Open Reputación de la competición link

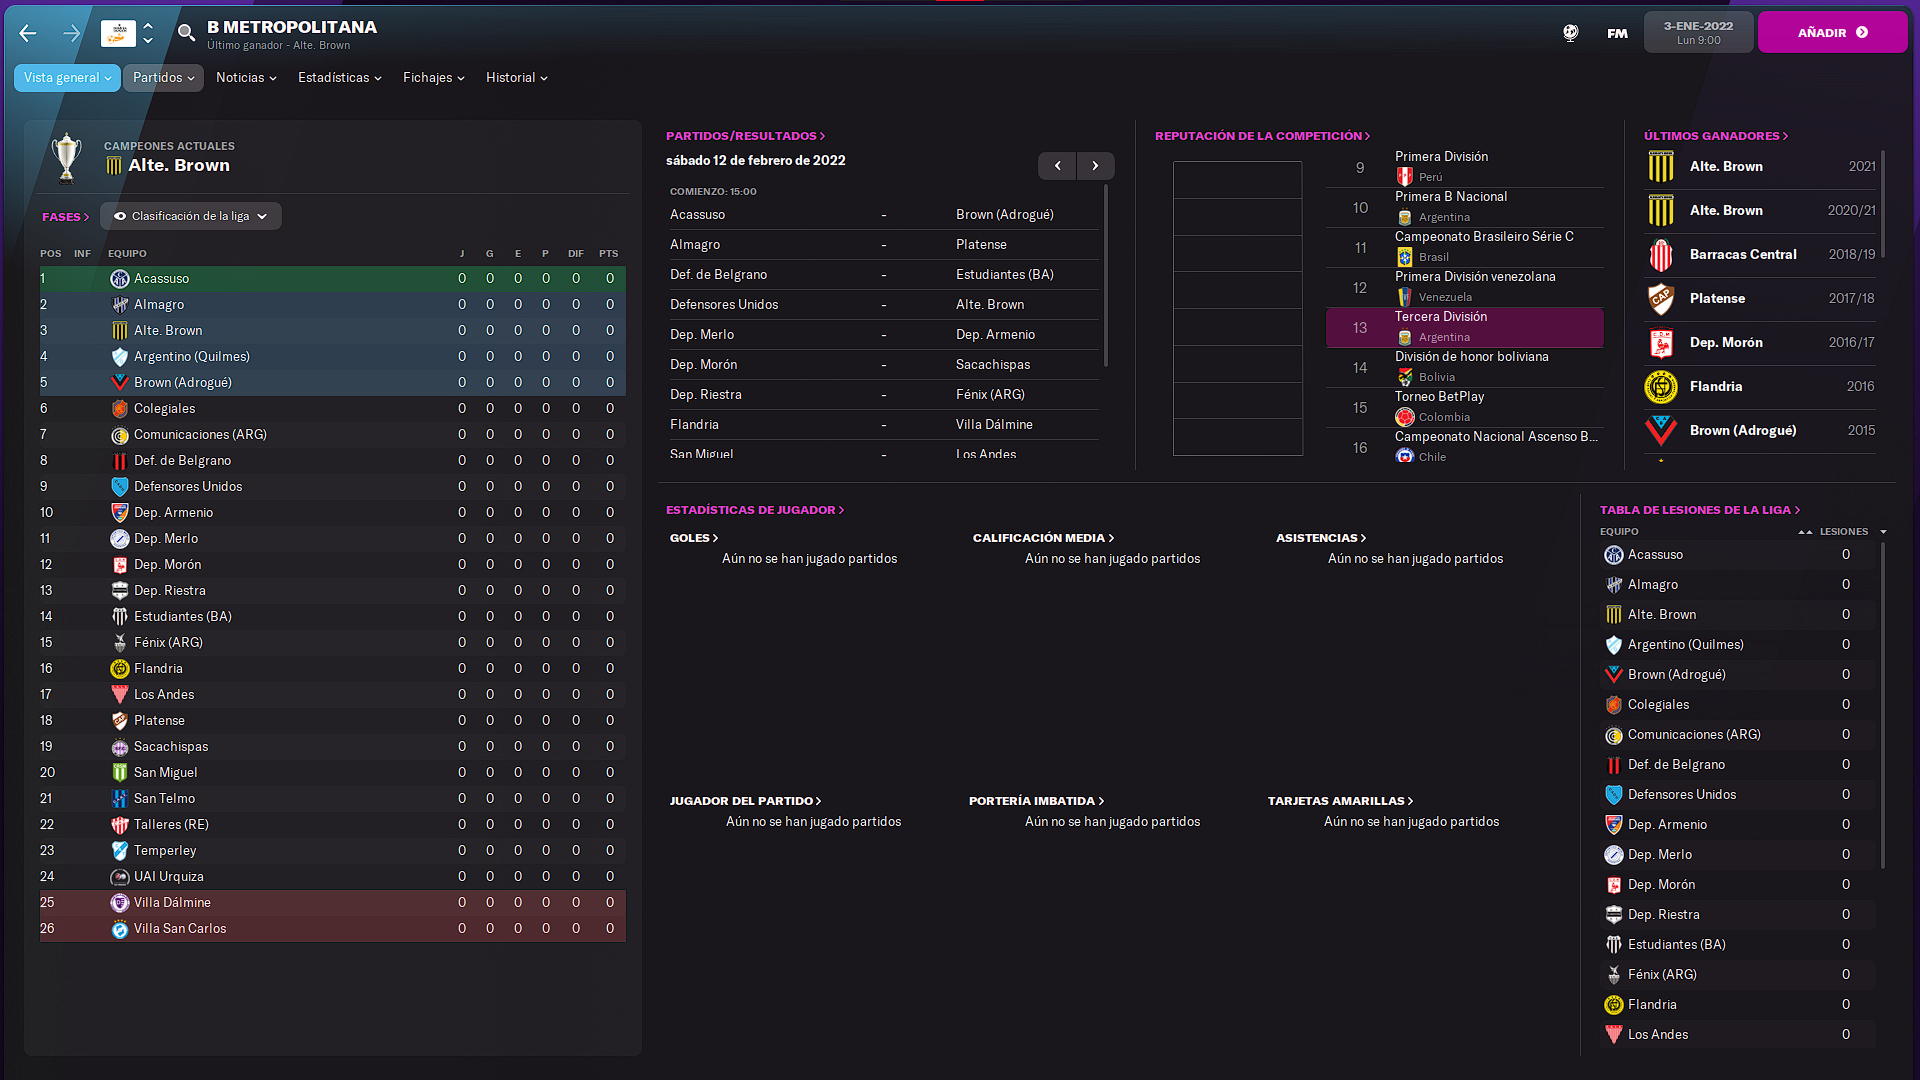point(1262,136)
